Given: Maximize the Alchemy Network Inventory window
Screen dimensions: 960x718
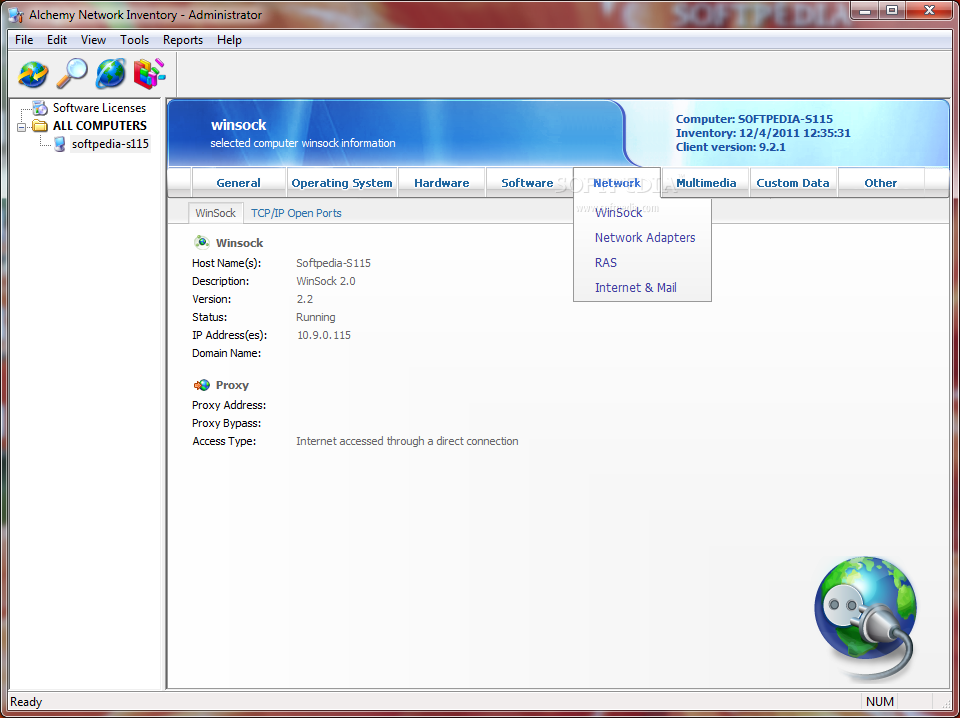Looking at the screenshot, I should pyautogui.click(x=892, y=10).
